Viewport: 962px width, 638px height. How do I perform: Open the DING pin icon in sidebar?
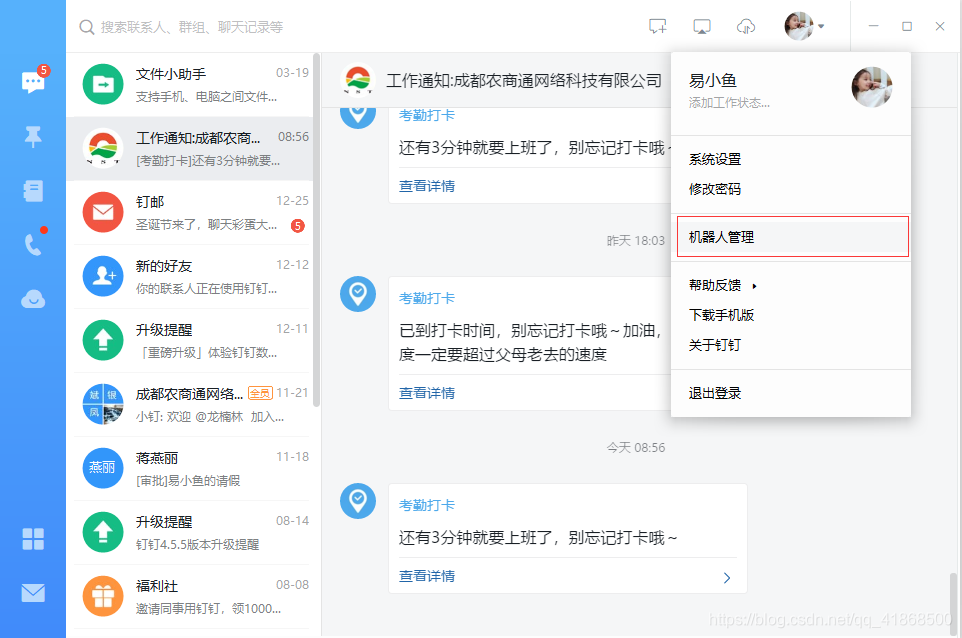[x=33, y=137]
